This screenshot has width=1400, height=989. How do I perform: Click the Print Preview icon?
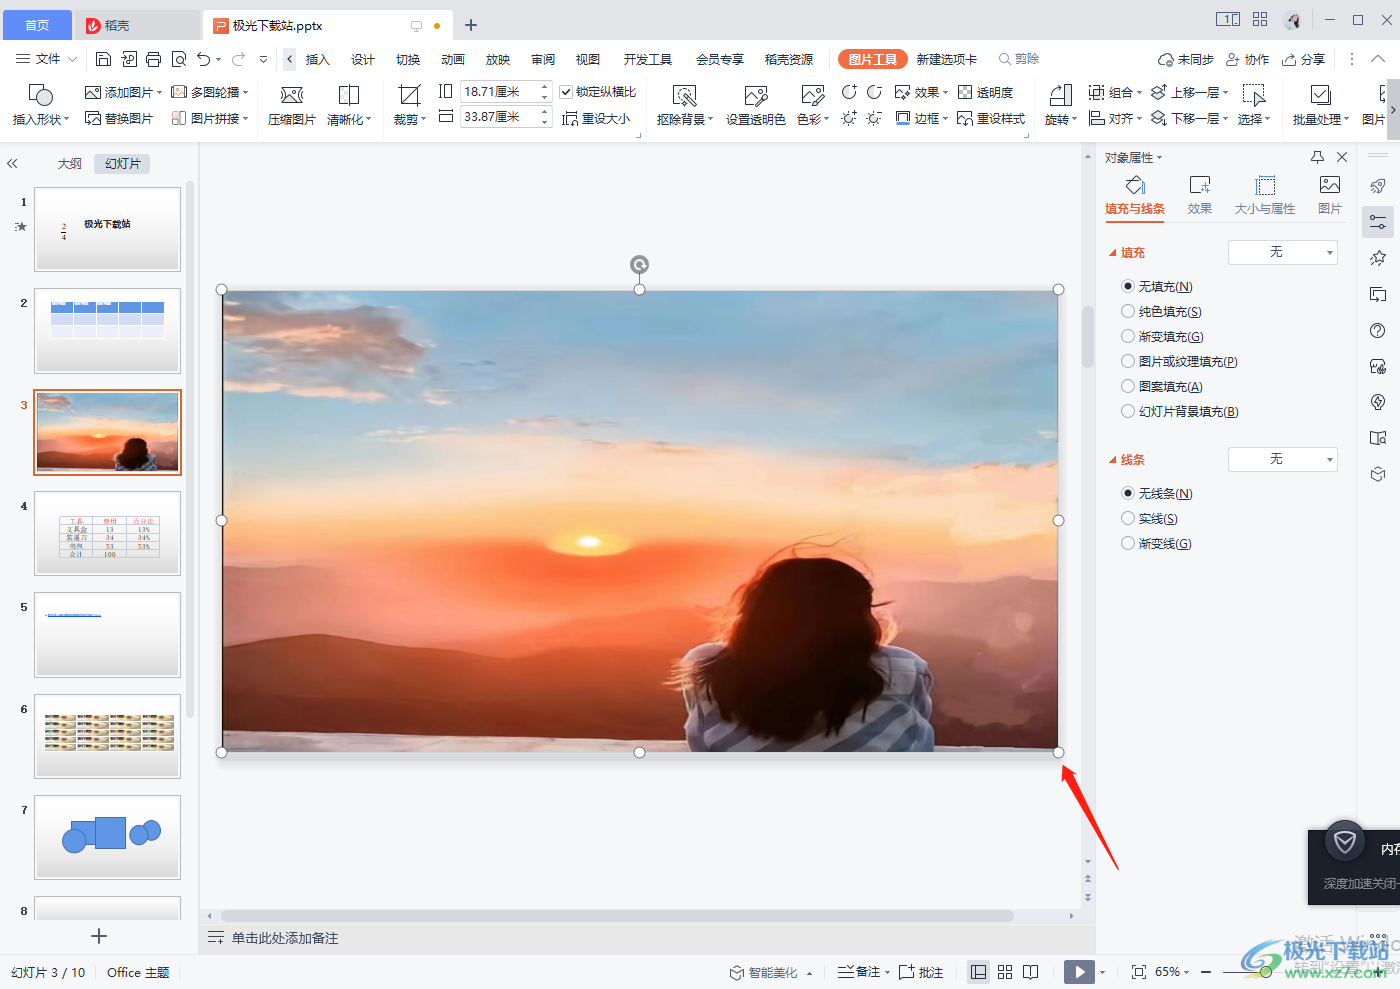(x=179, y=59)
